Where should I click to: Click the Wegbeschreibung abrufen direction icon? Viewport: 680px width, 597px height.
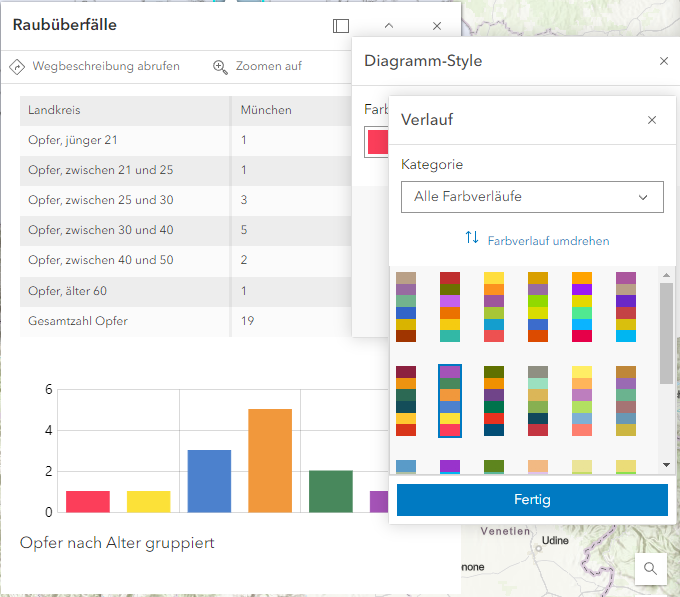click(x=17, y=67)
